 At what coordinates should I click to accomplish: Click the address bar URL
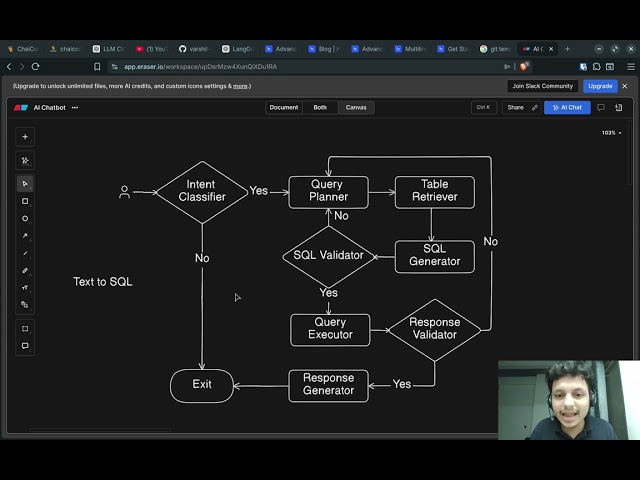tap(200, 67)
